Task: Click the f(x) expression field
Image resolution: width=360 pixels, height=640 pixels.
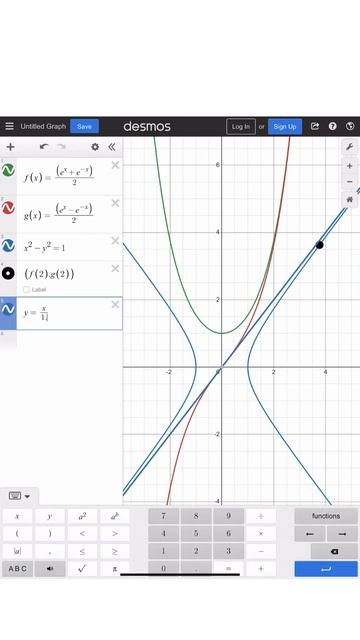Action: (x=69, y=176)
